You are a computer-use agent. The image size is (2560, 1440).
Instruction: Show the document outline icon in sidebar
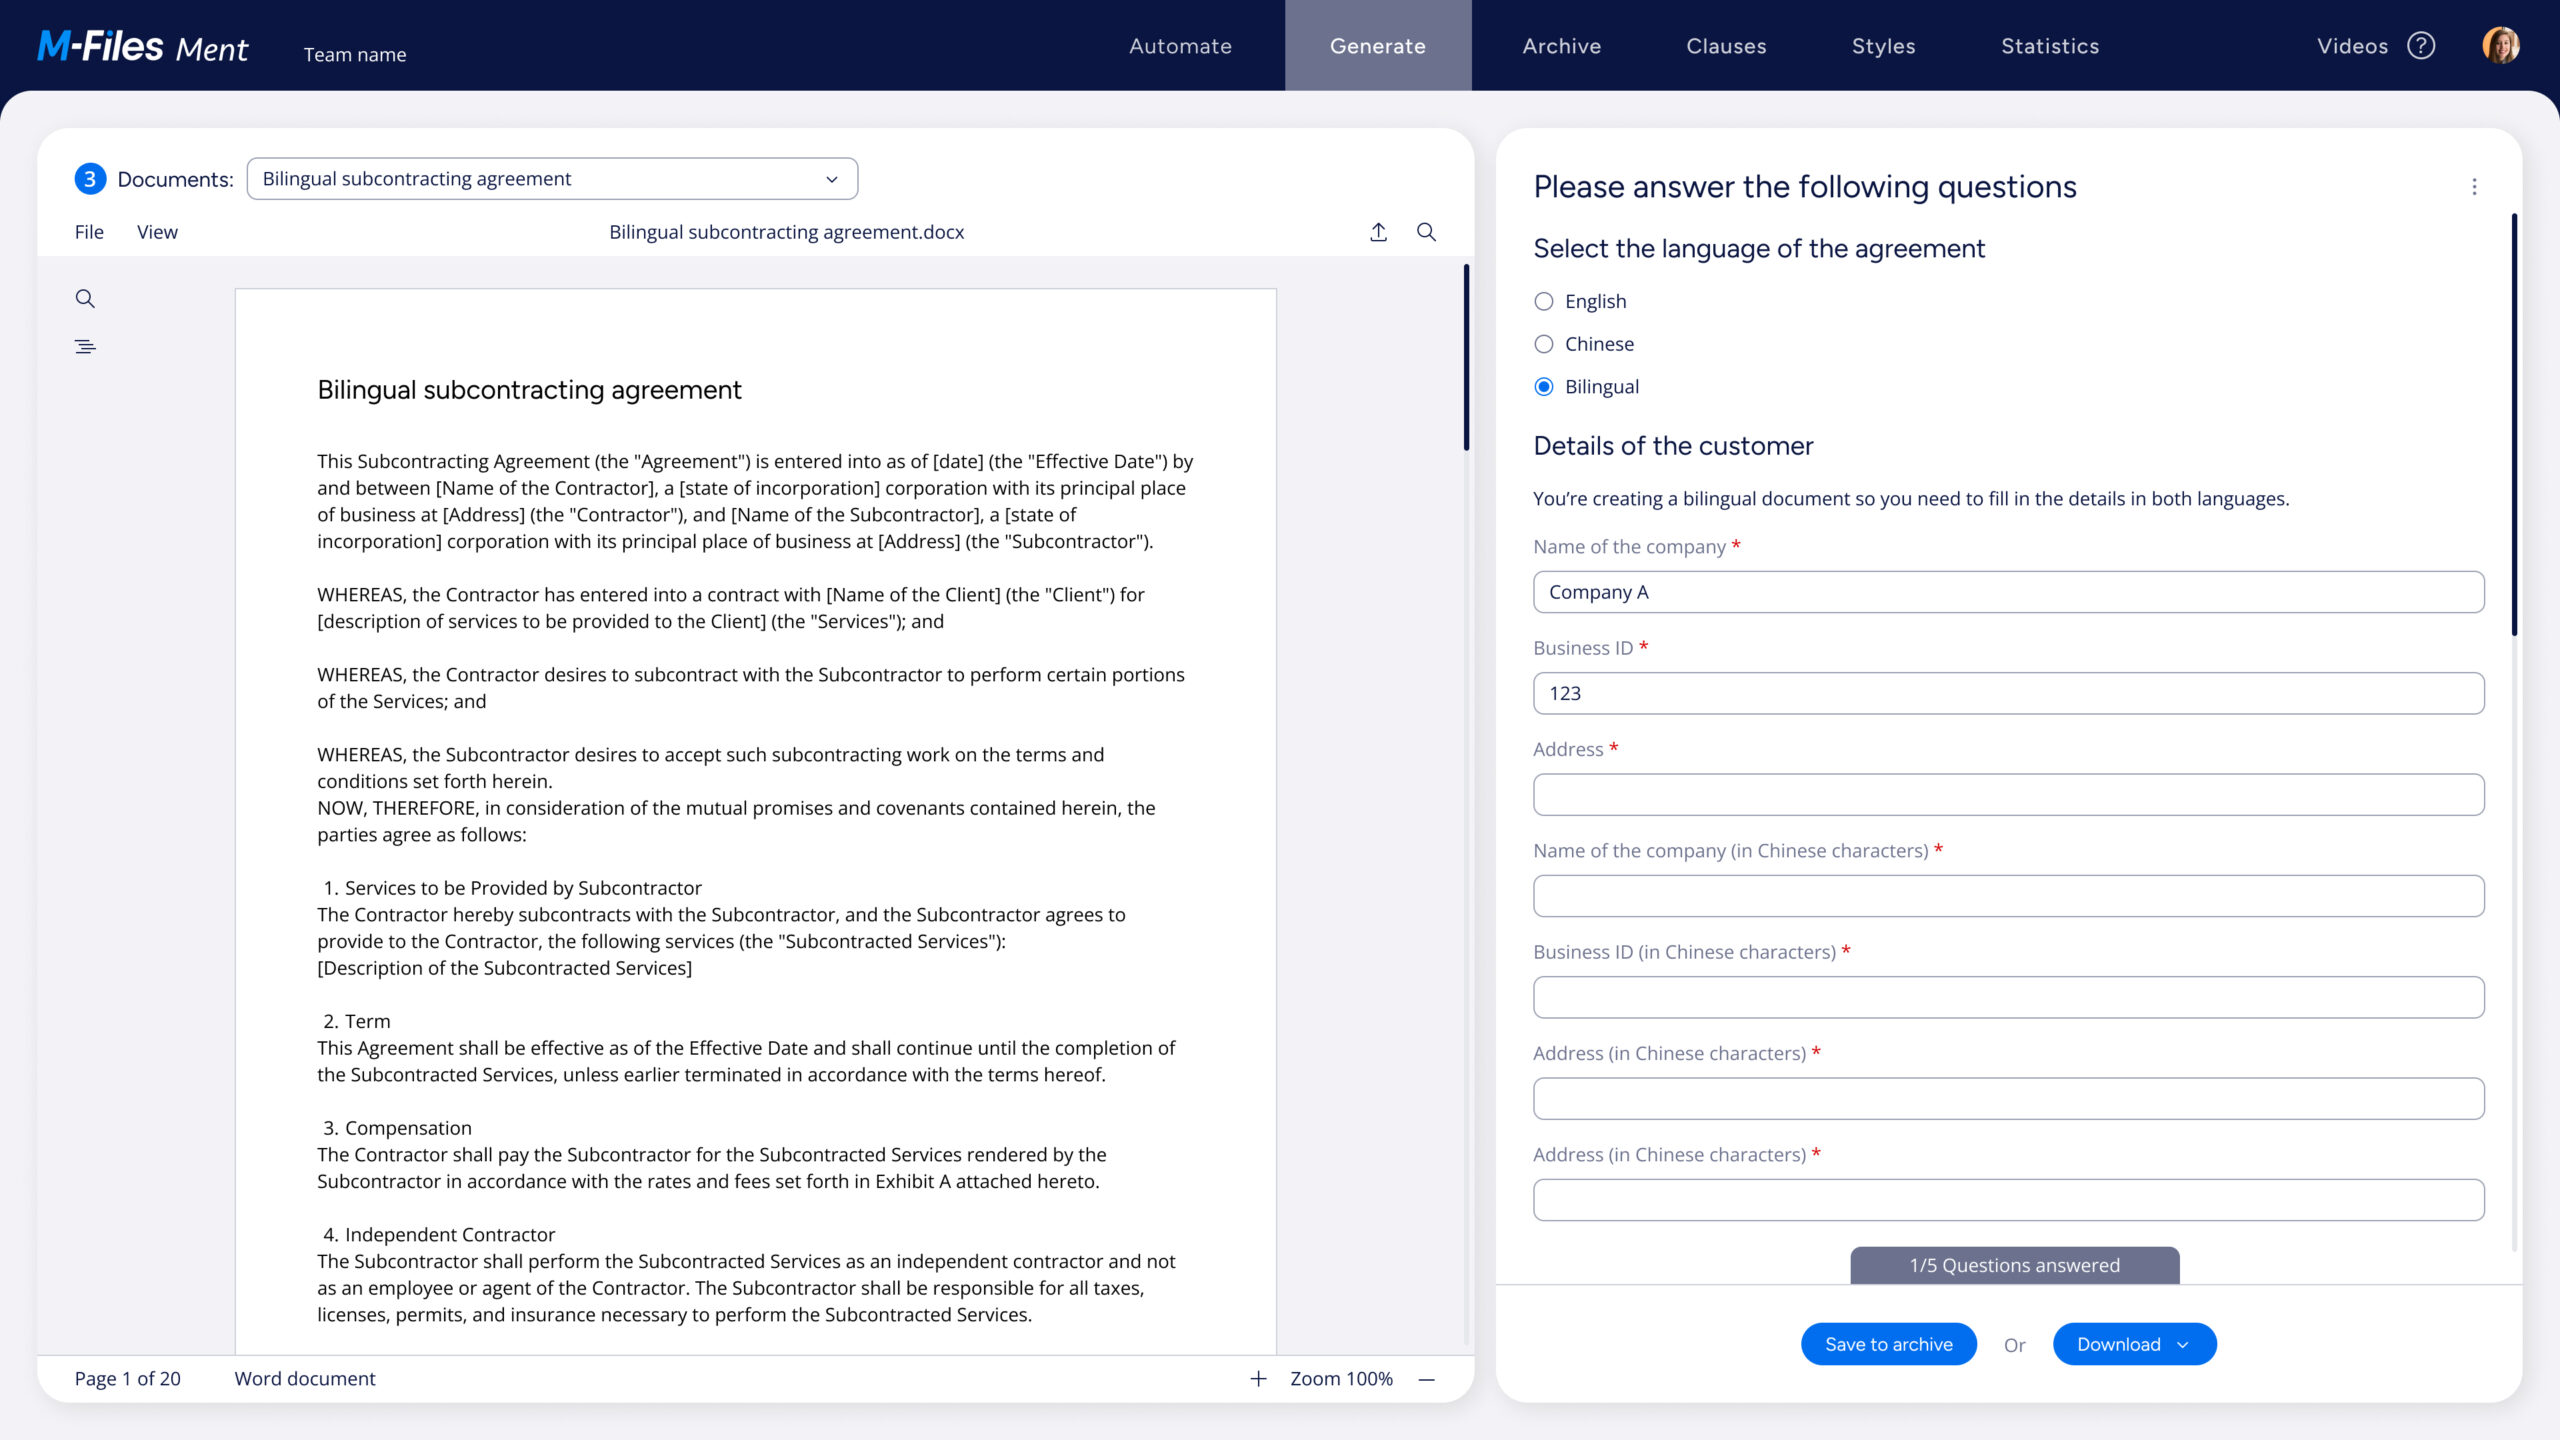click(x=85, y=347)
